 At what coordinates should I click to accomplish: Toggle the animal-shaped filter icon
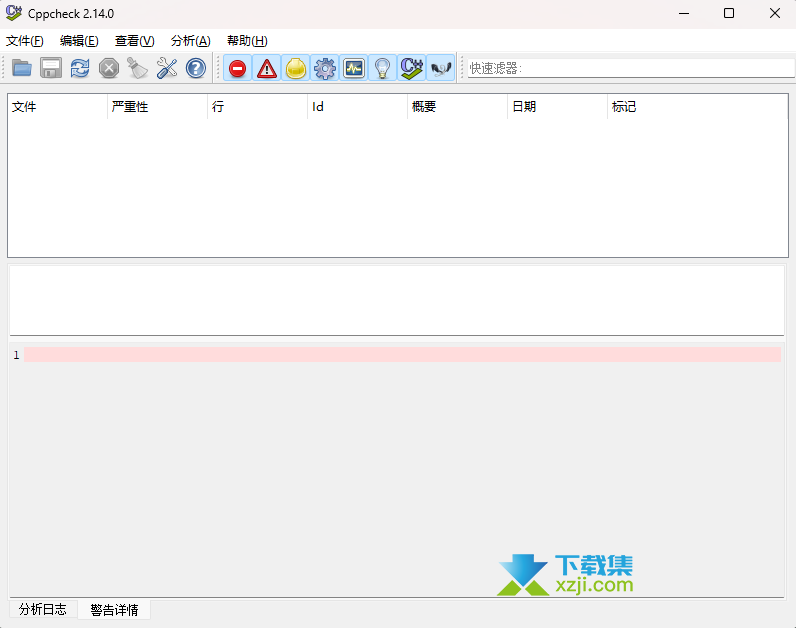441,68
